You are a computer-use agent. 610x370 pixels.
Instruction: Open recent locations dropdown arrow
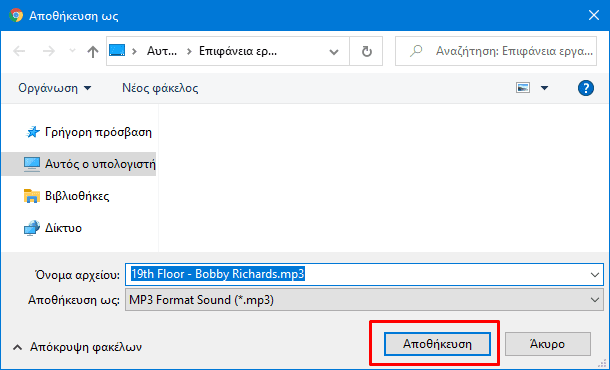72,51
